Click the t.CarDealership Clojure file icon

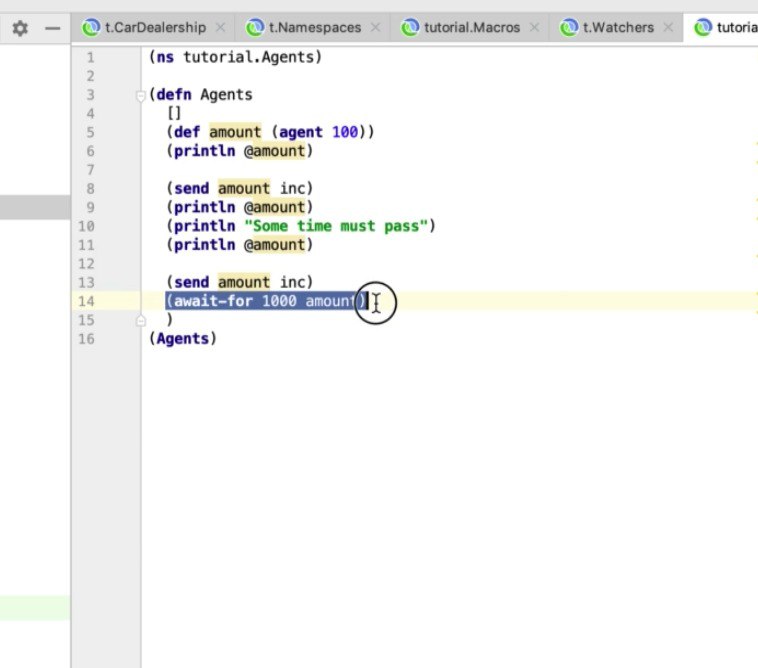click(91, 28)
